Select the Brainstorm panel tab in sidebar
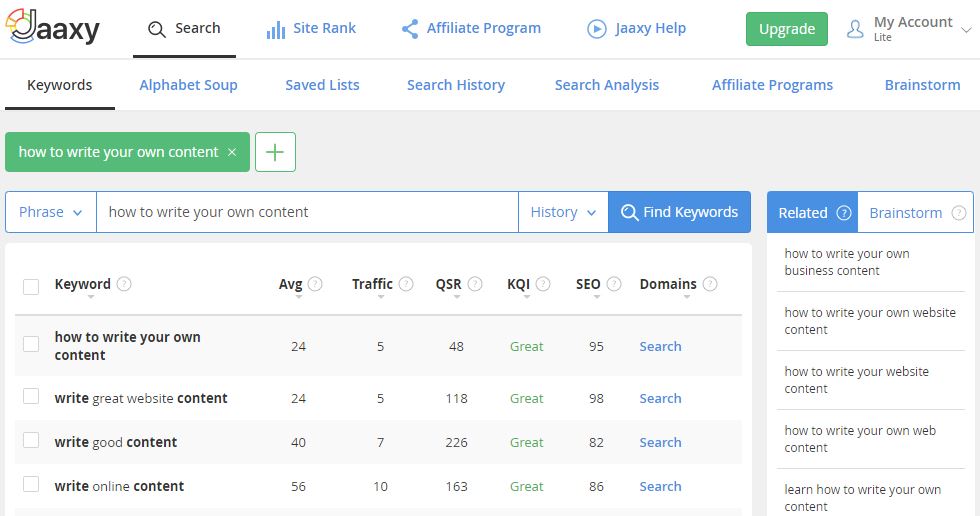Image resolution: width=980 pixels, height=516 pixels. pyautogui.click(x=916, y=212)
